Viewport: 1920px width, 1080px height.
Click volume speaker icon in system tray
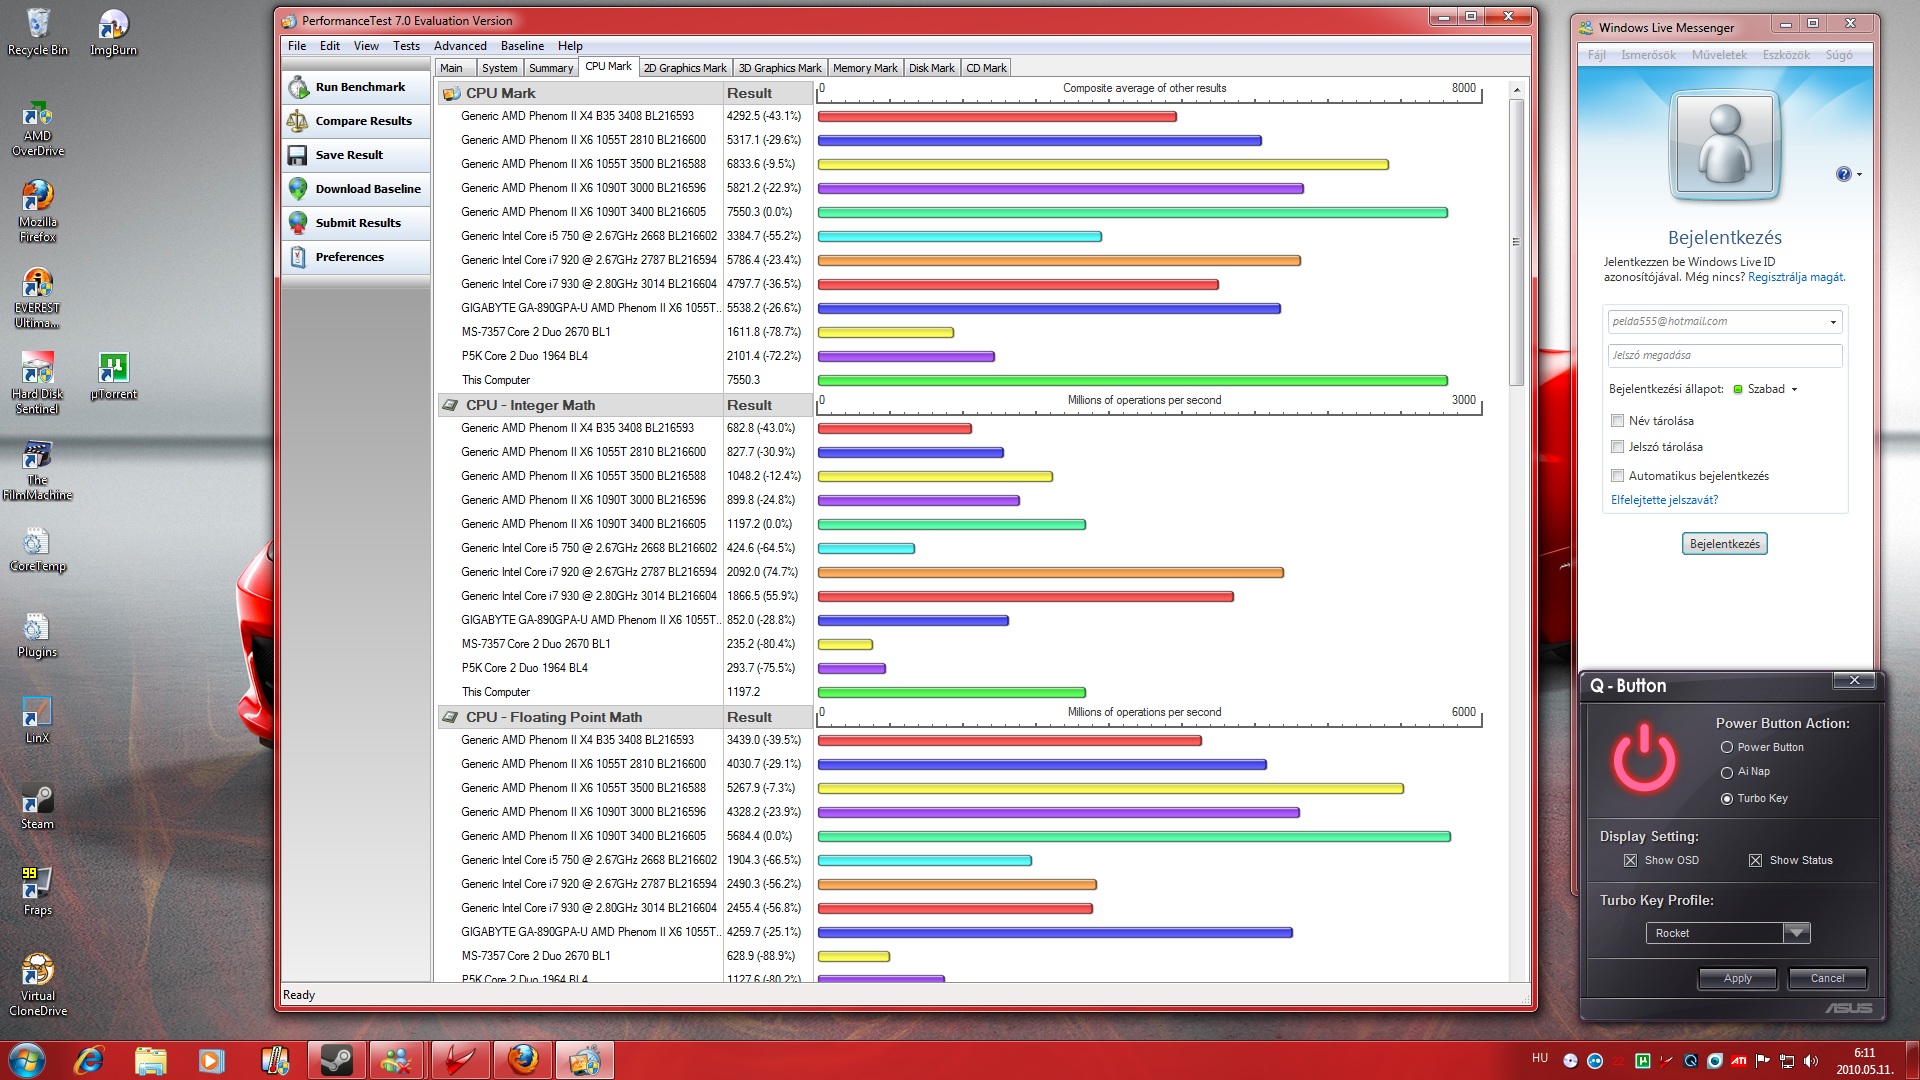point(1811,1061)
